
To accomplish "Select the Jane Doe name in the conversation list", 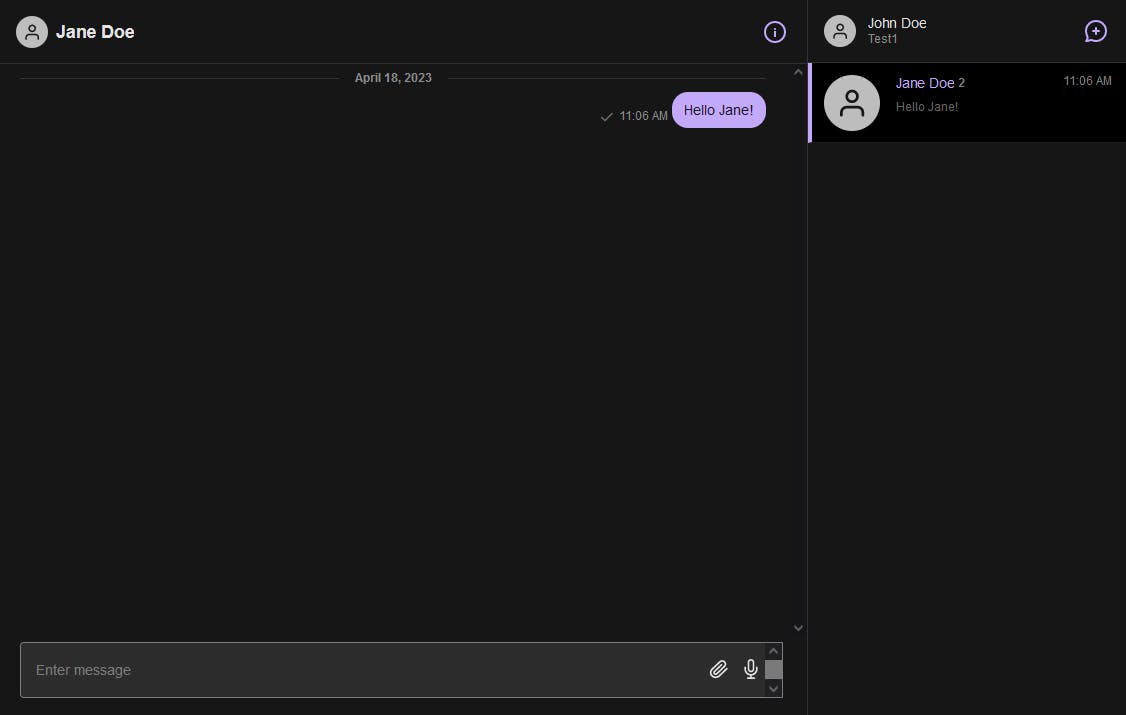I will (x=924, y=83).
